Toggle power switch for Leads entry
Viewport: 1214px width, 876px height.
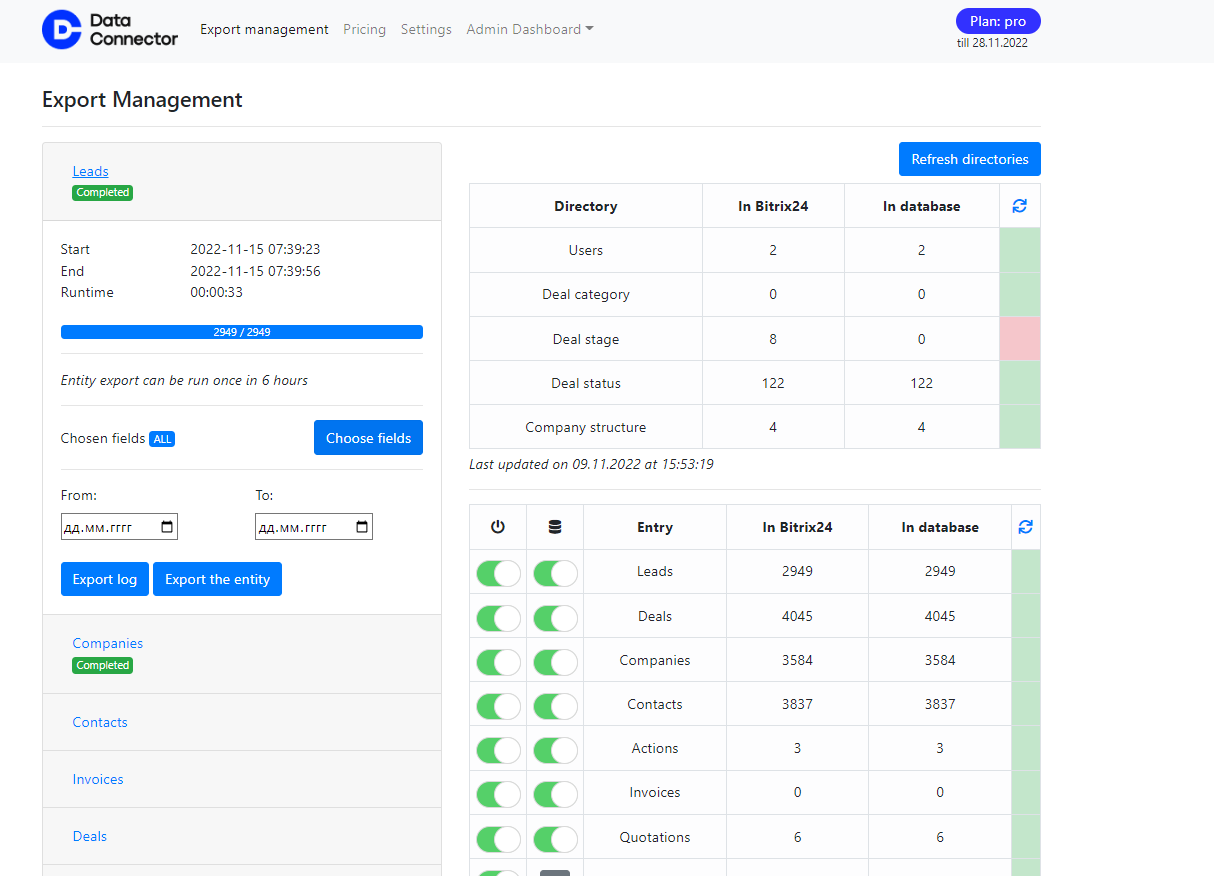[x=498, y=573]
